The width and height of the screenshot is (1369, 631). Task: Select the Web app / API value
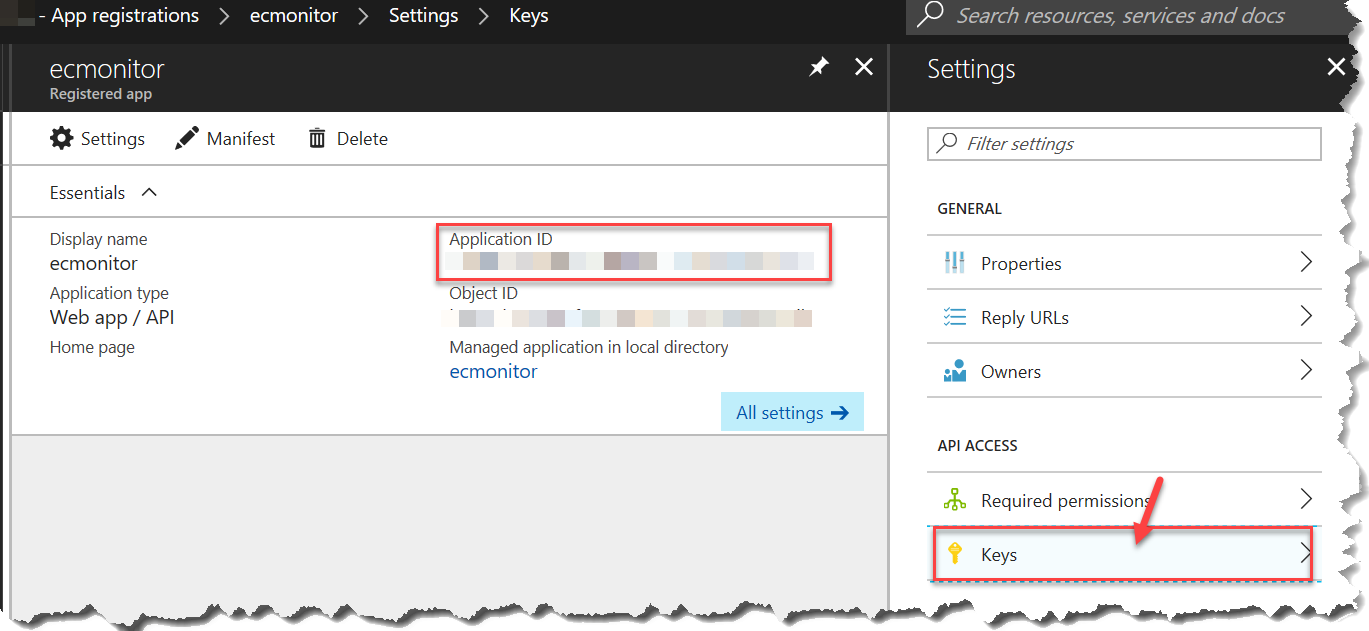pyautogui.click(x=112, y=318)
